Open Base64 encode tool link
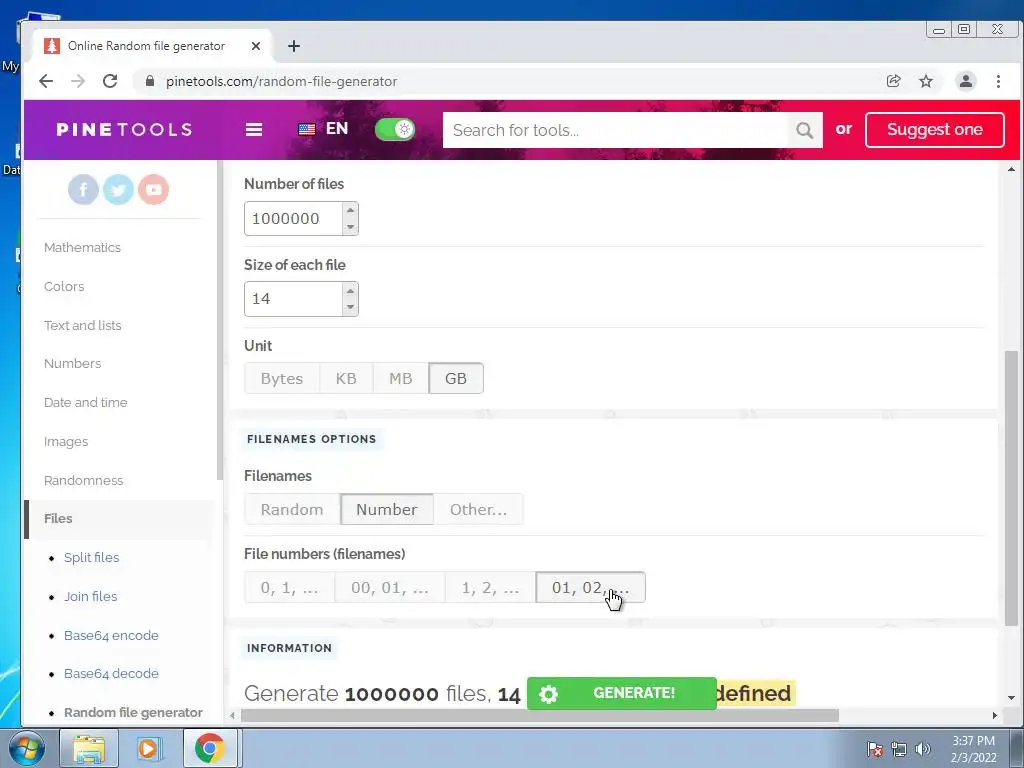1024x768 pixels. [111, 635]
